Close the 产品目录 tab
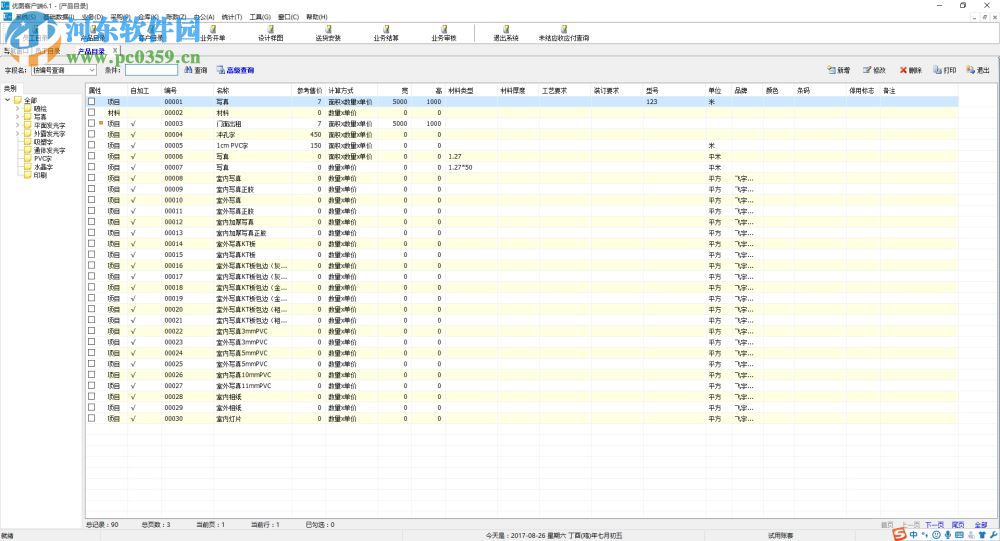The width and height of the screenshot is (1000, 541). coord(115,50)
